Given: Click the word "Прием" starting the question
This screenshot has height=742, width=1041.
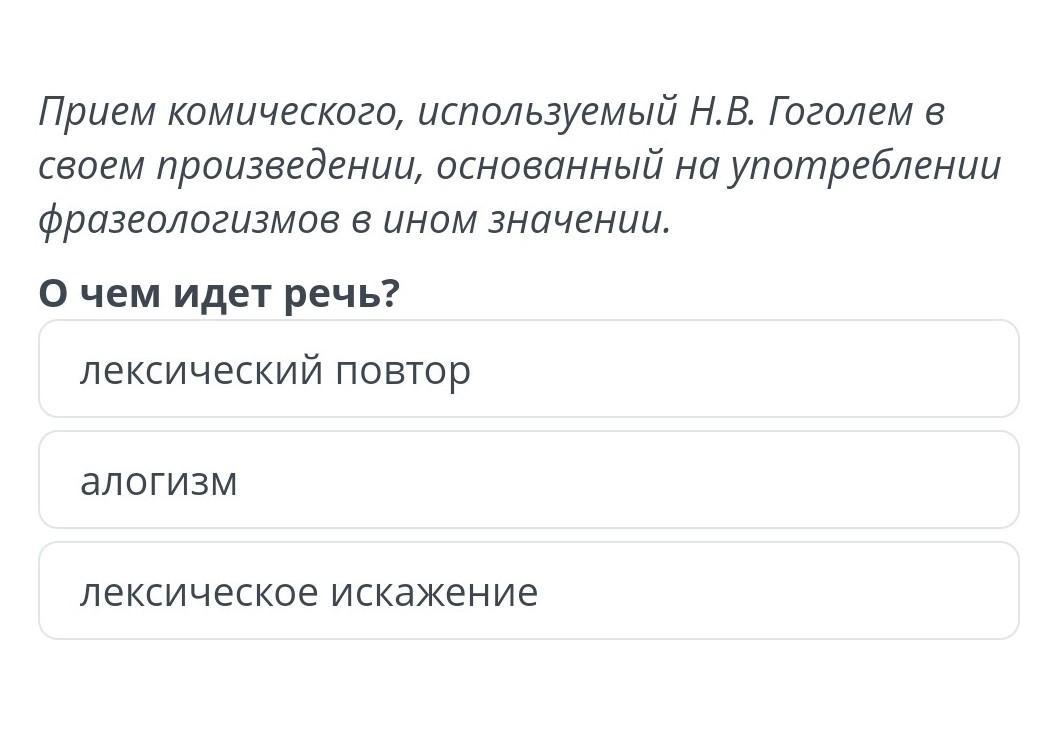Looking at the screenshot, I should [x=97, y=112].
